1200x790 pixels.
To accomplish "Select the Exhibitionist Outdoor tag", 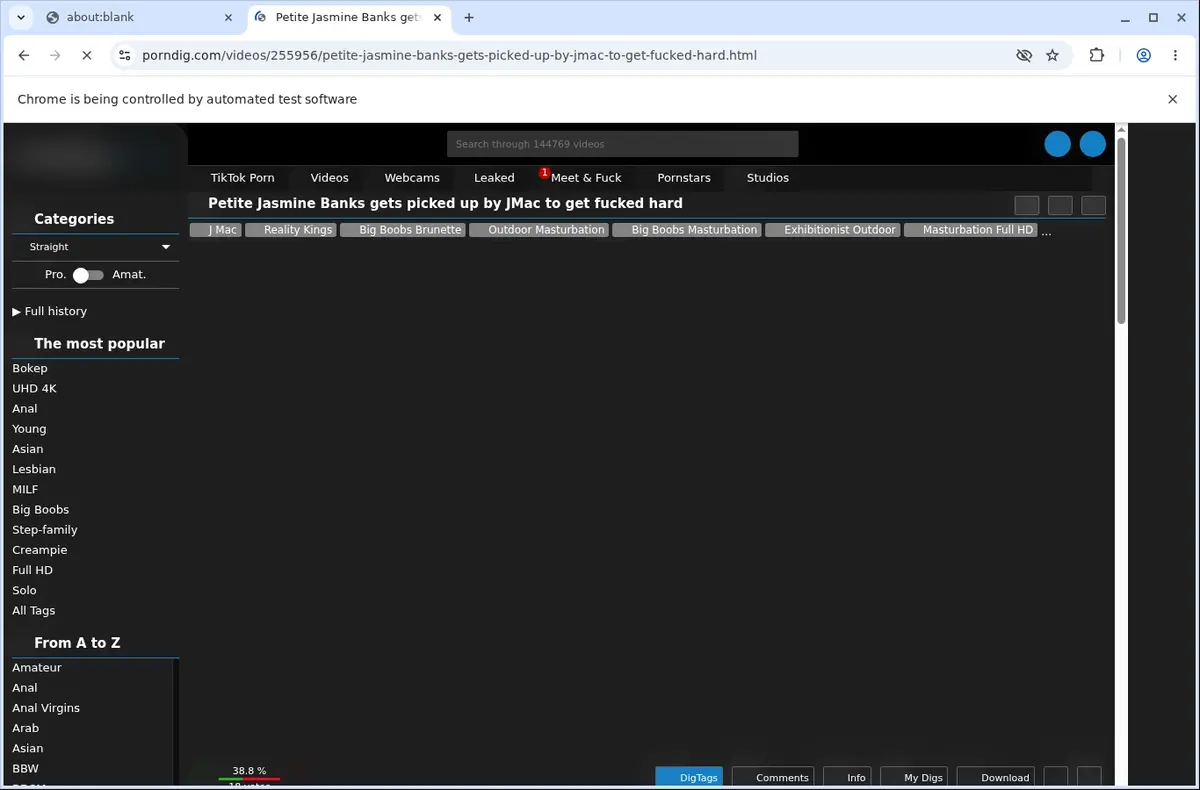I will coord(832,230).
